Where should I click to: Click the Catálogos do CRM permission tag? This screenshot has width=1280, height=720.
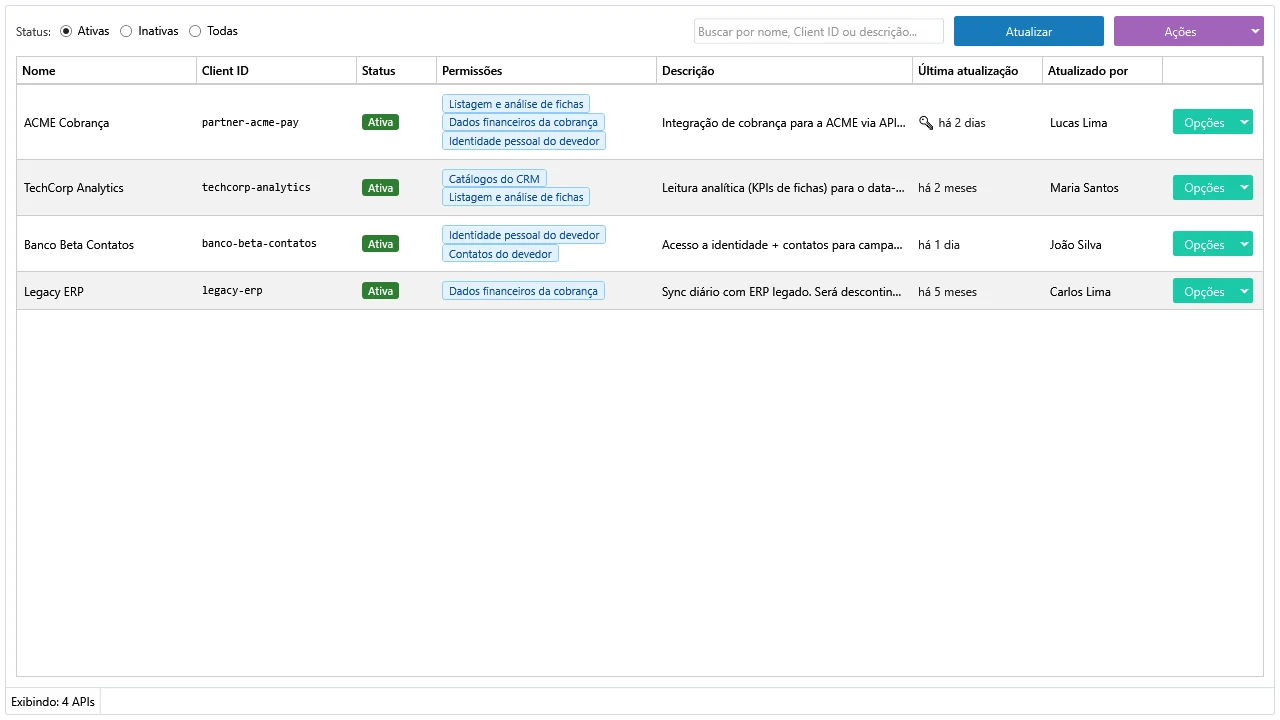(494, 178)
